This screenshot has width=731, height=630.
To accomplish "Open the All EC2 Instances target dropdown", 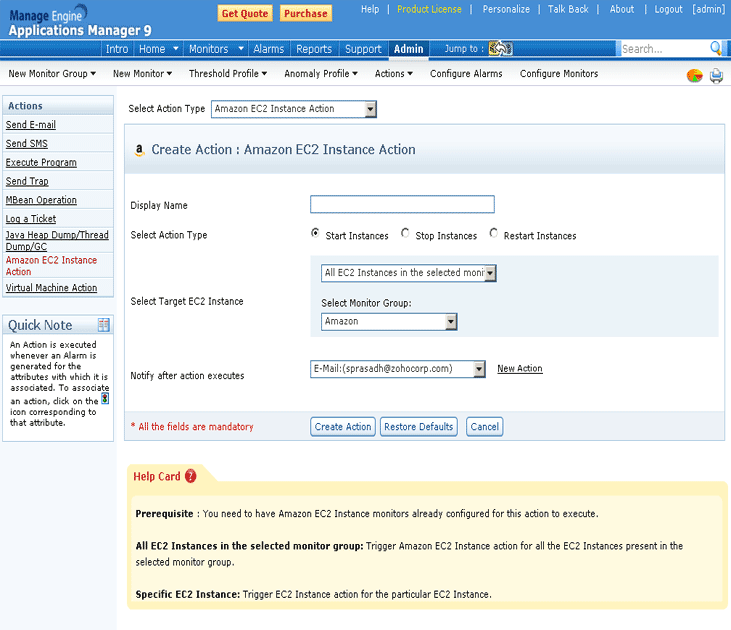I will 408,273.
